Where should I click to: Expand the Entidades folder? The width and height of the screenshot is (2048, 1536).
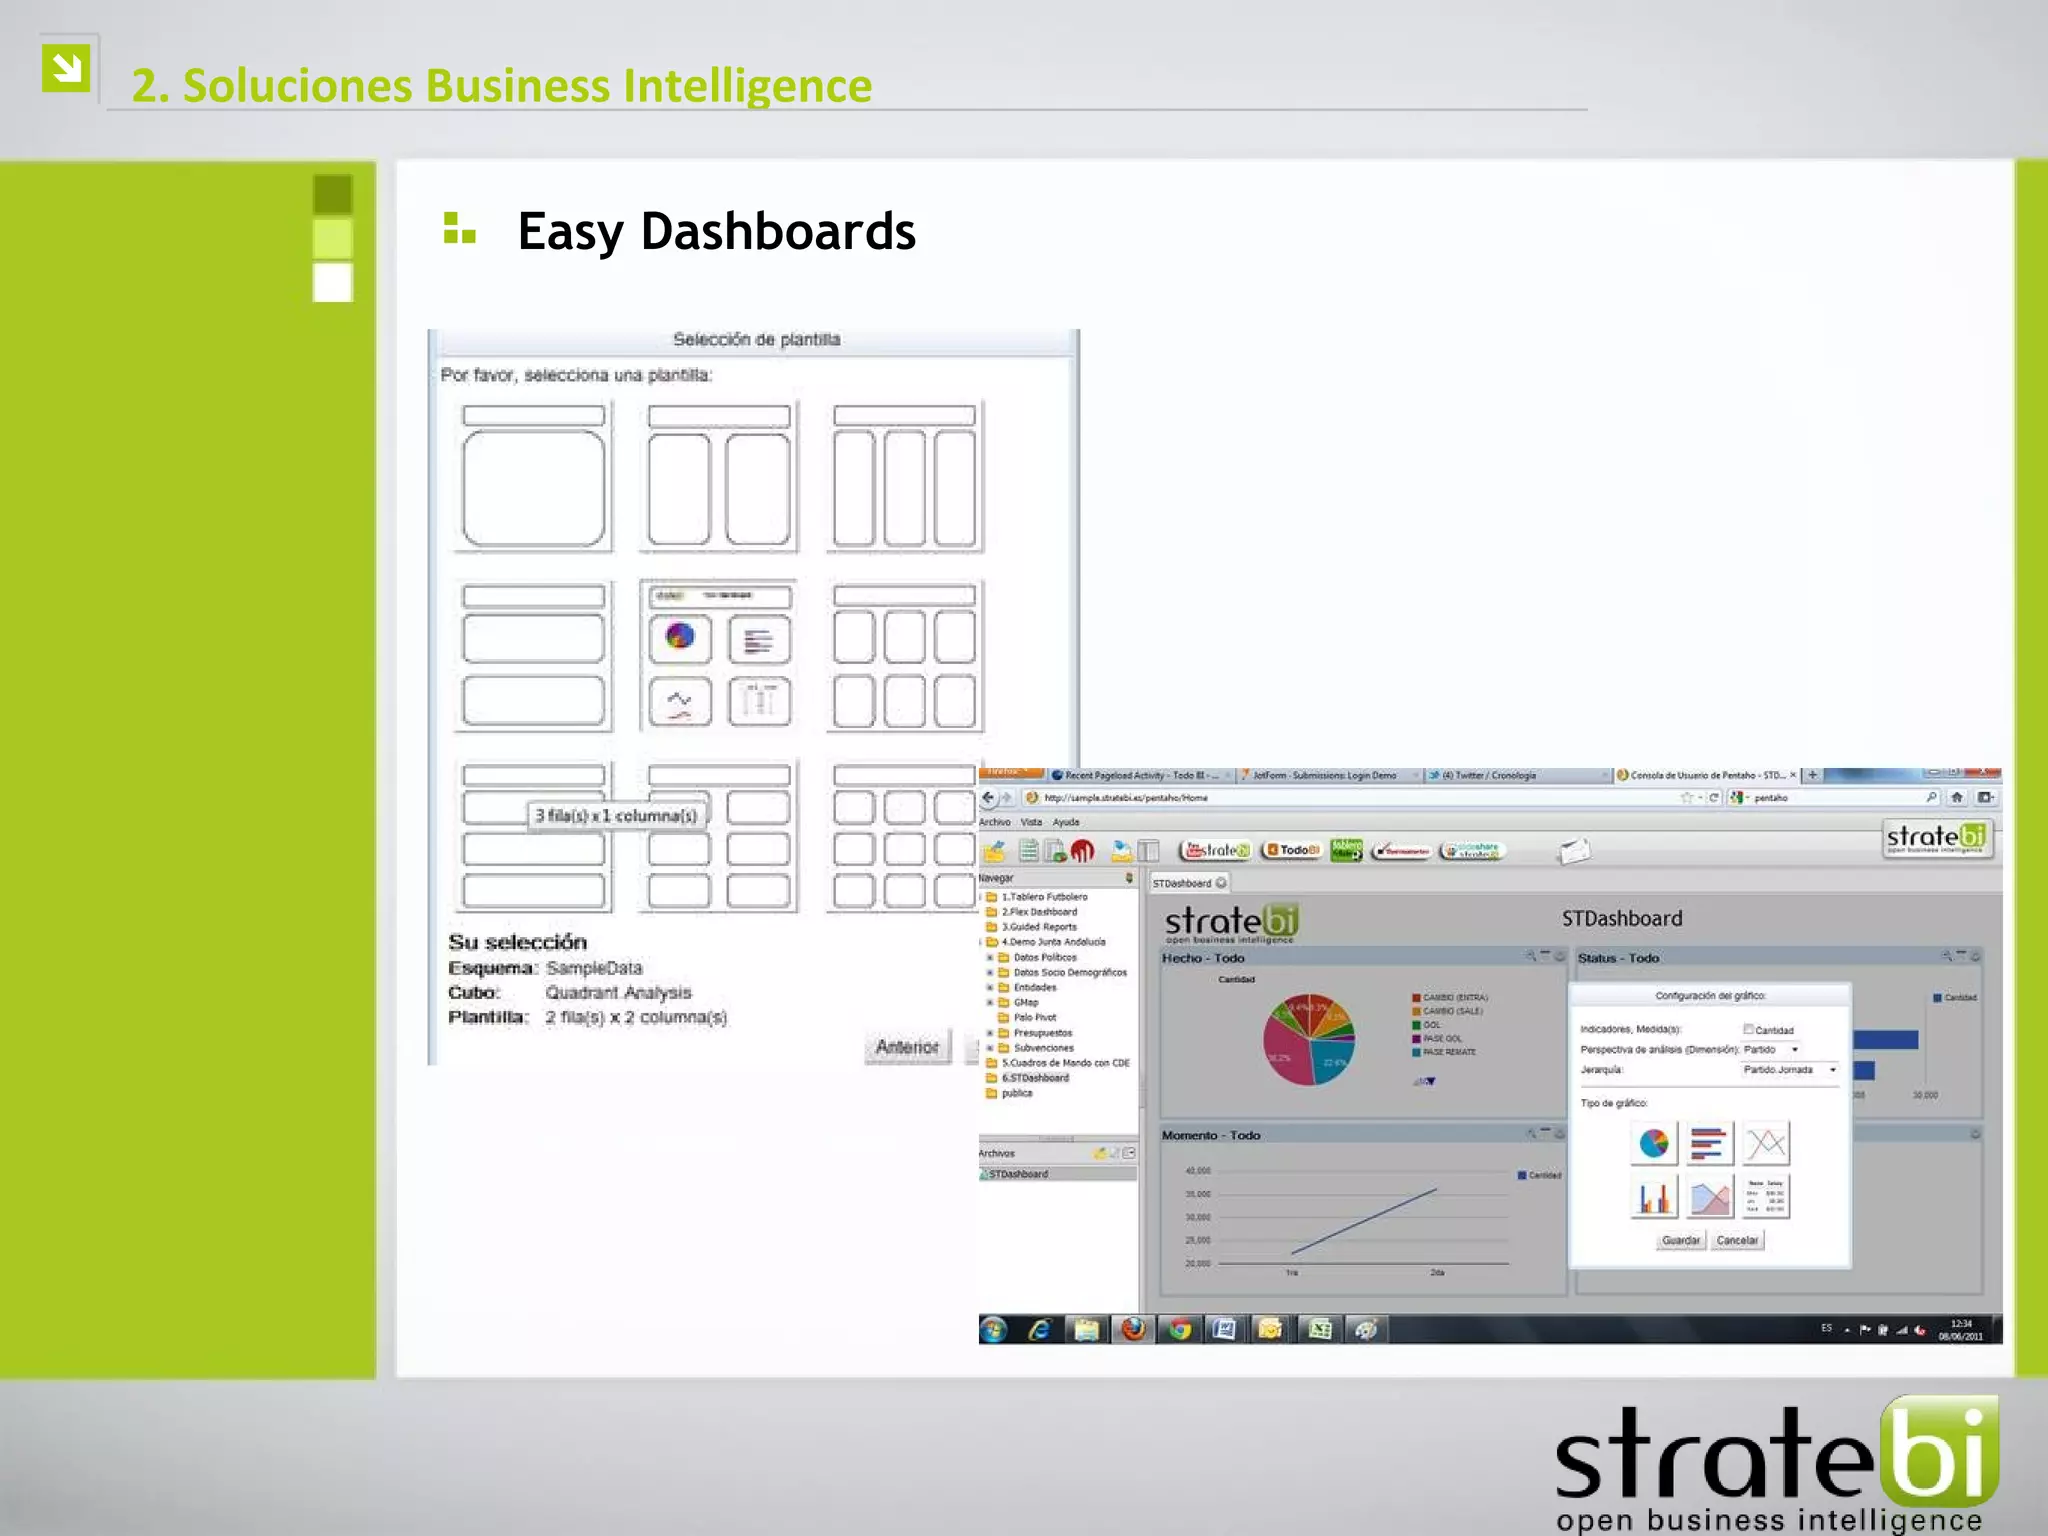[990, 987]
